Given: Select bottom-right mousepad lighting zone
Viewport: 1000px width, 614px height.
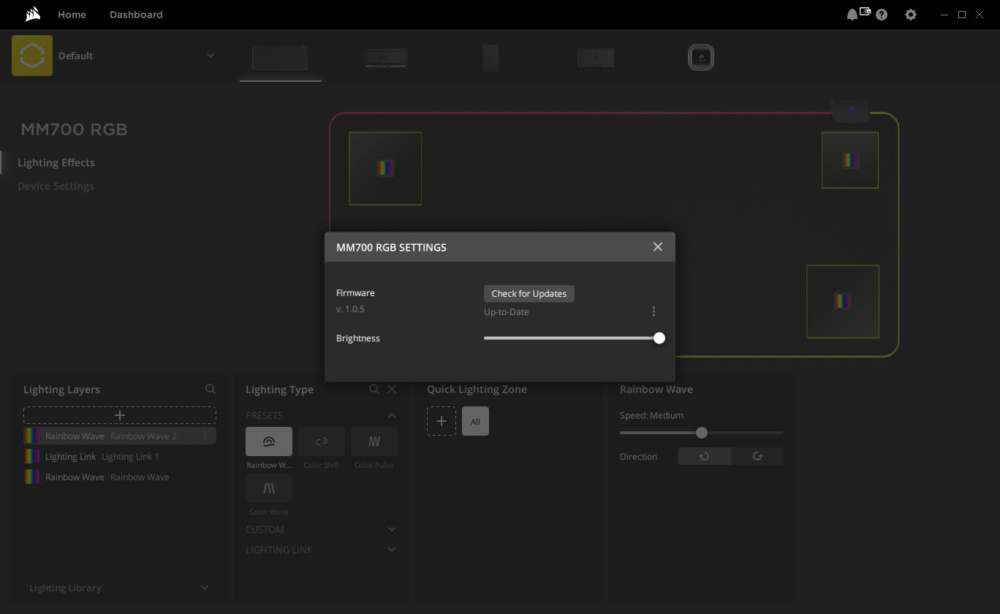Looking at the screenshot, I should pyautogui.click(x=842, y=302).
